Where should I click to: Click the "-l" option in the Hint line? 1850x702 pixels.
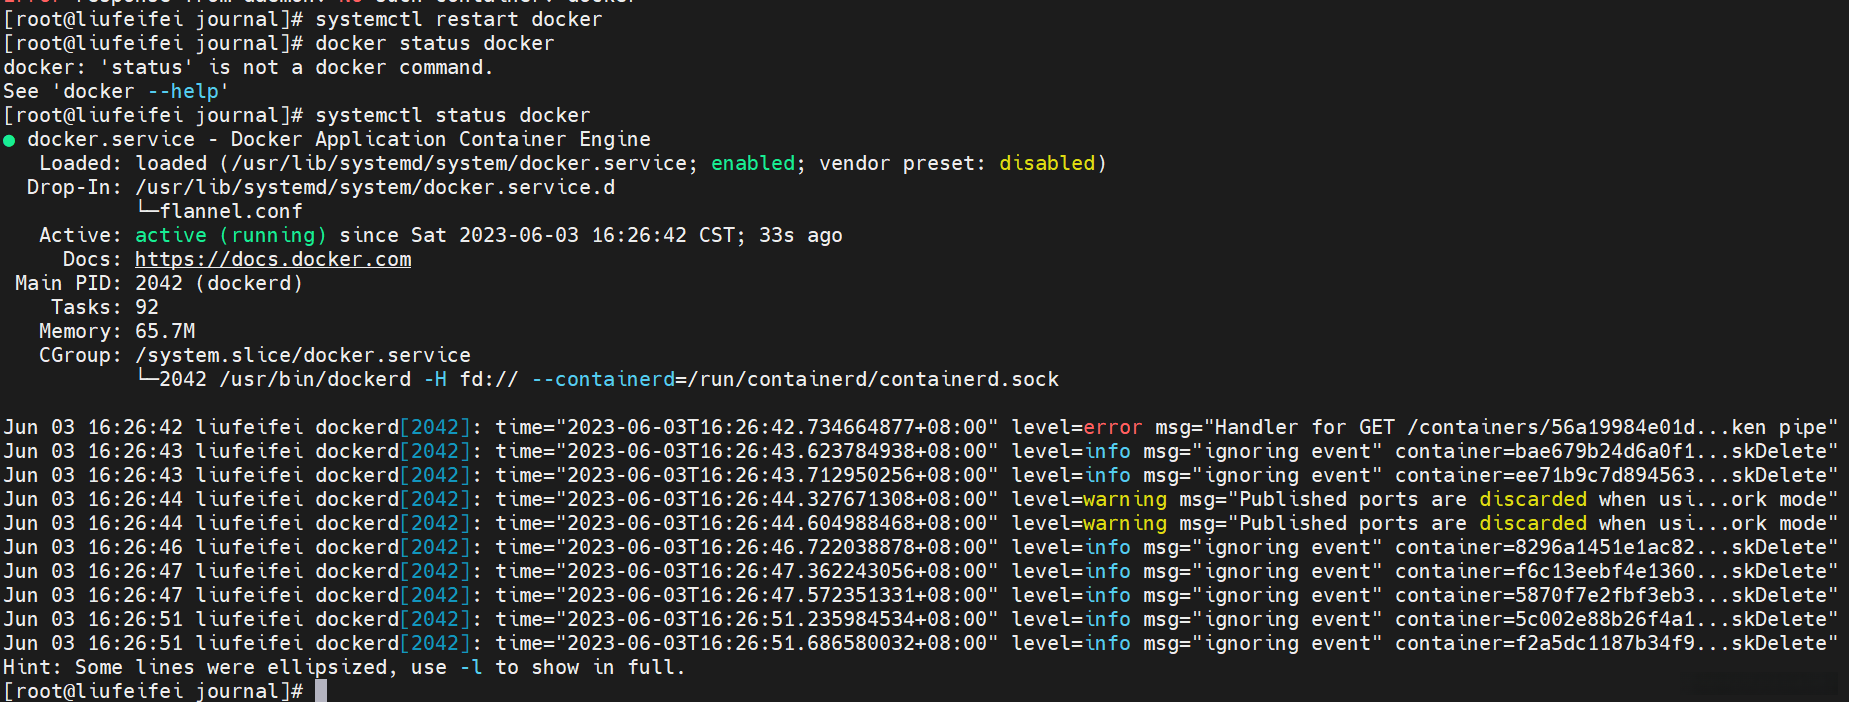pos(471,668)
